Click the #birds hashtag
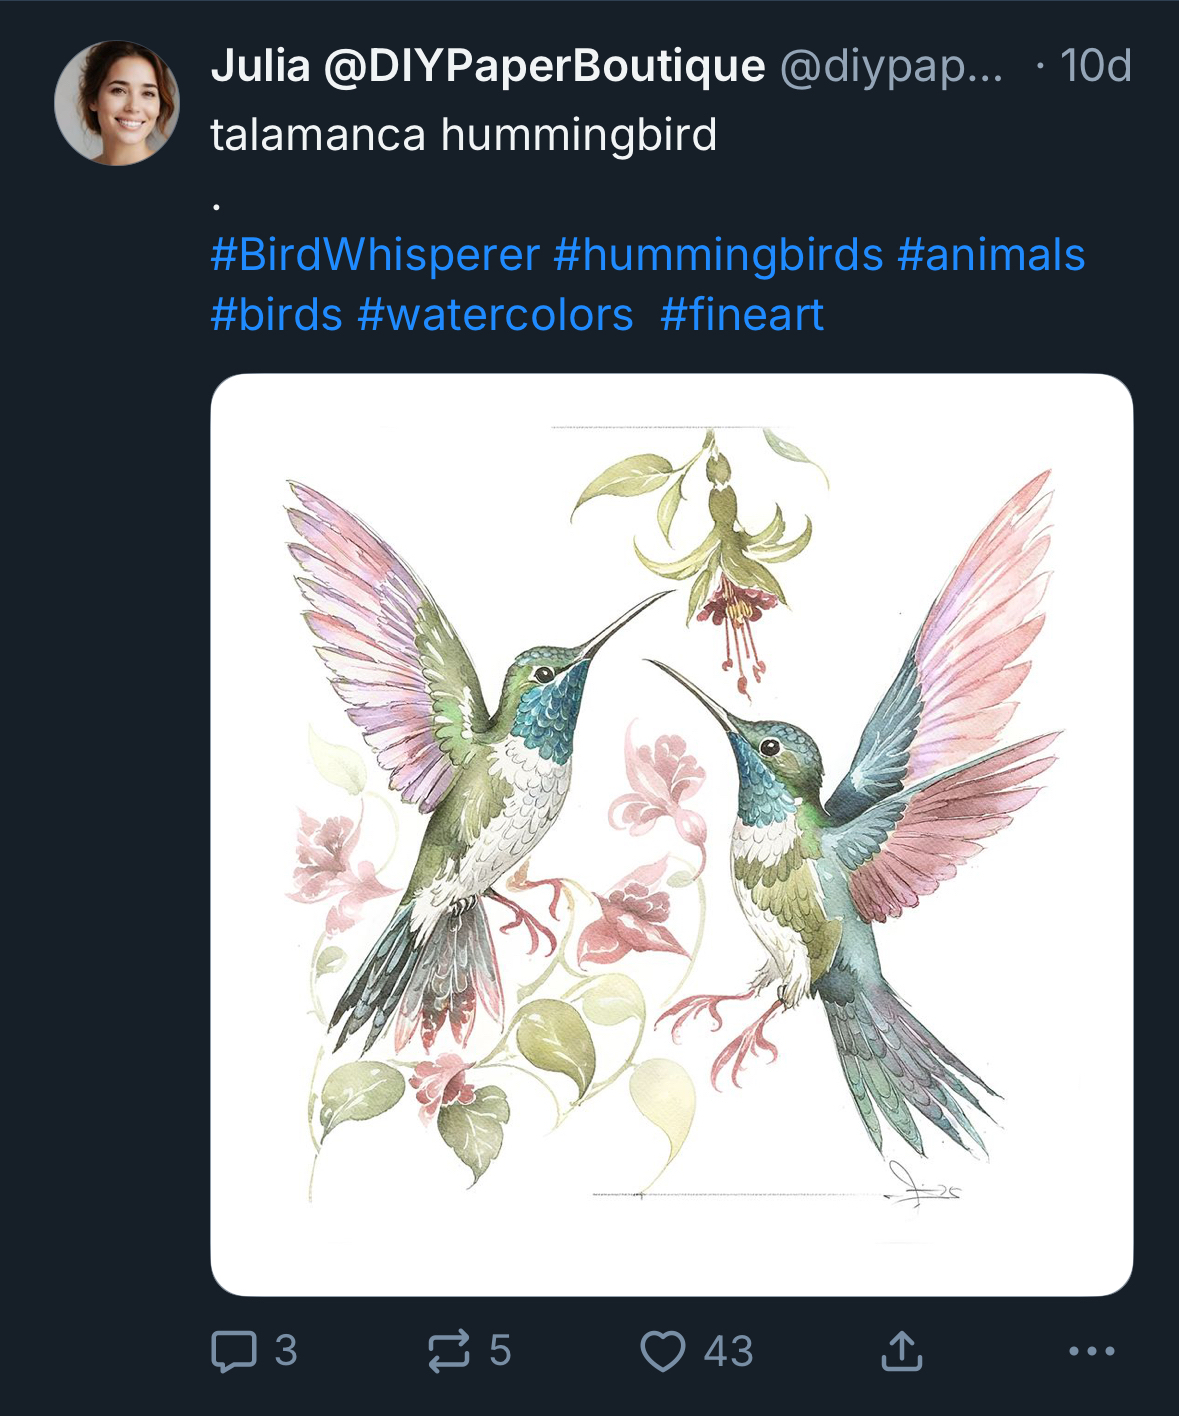 pos(277,315)
